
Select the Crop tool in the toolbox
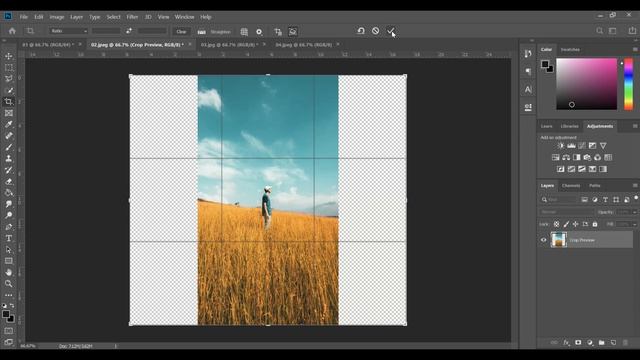pos(9,102)
